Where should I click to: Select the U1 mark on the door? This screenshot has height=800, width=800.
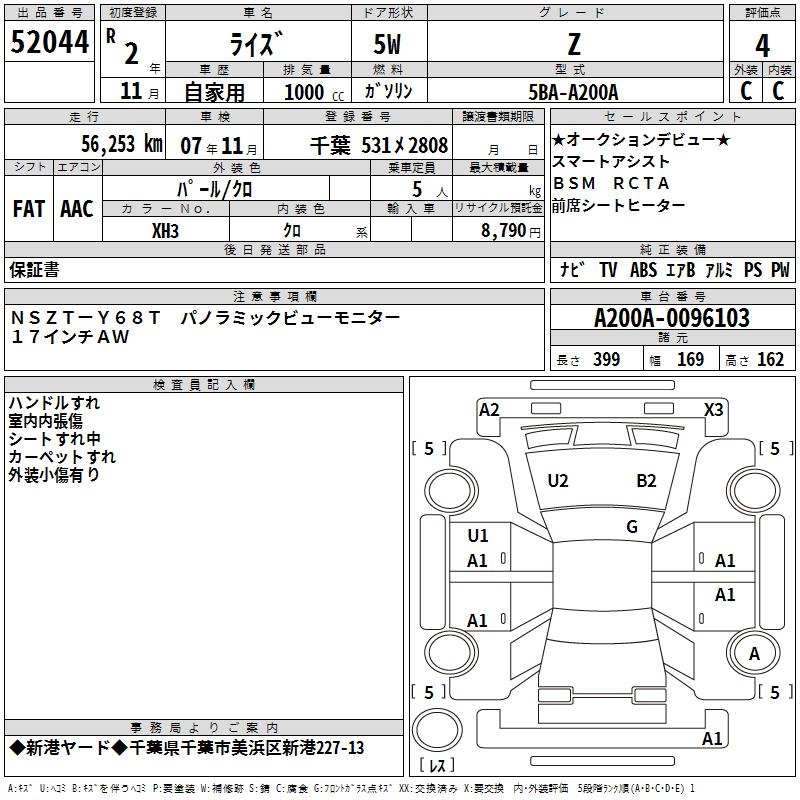(x=478, y=536)
